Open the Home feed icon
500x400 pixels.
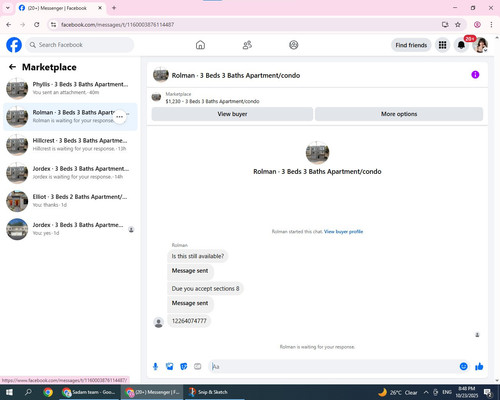coord(200,45)
